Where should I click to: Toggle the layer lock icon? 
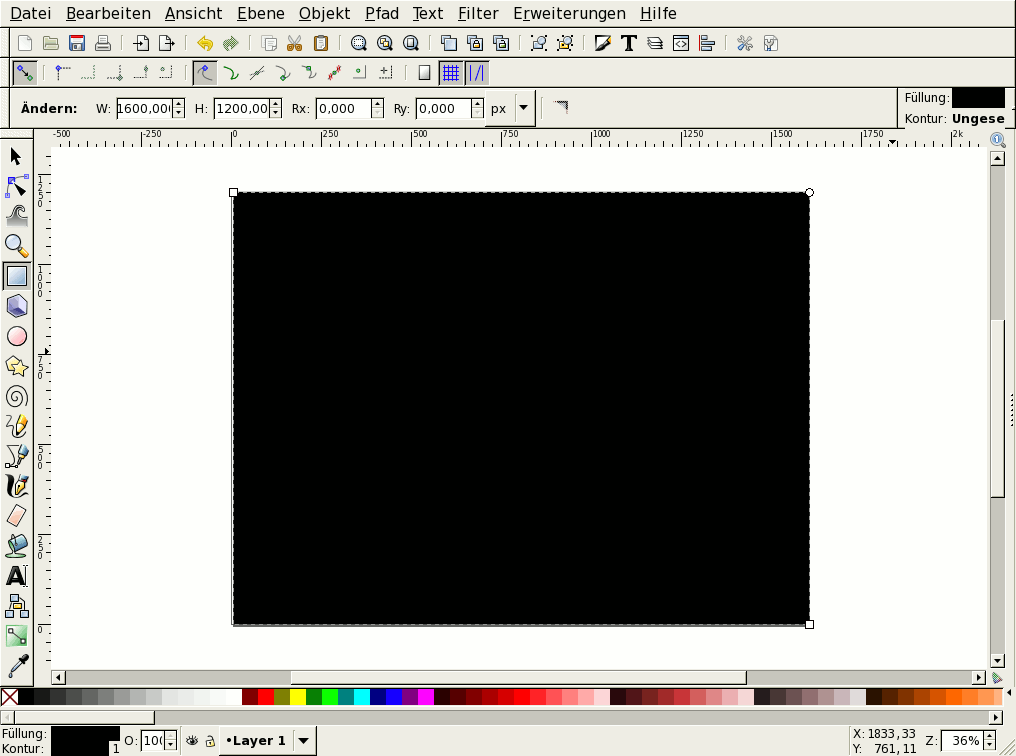click(209, 741)
